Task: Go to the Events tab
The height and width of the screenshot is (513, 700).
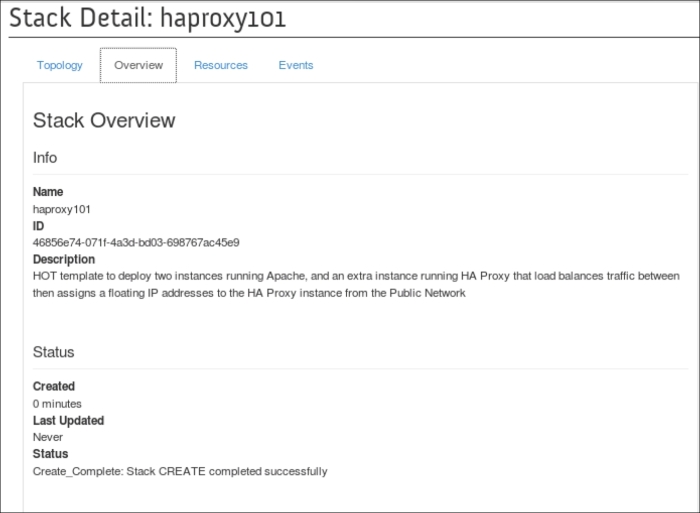Action: pyautogui.click(x=295, y=65)
